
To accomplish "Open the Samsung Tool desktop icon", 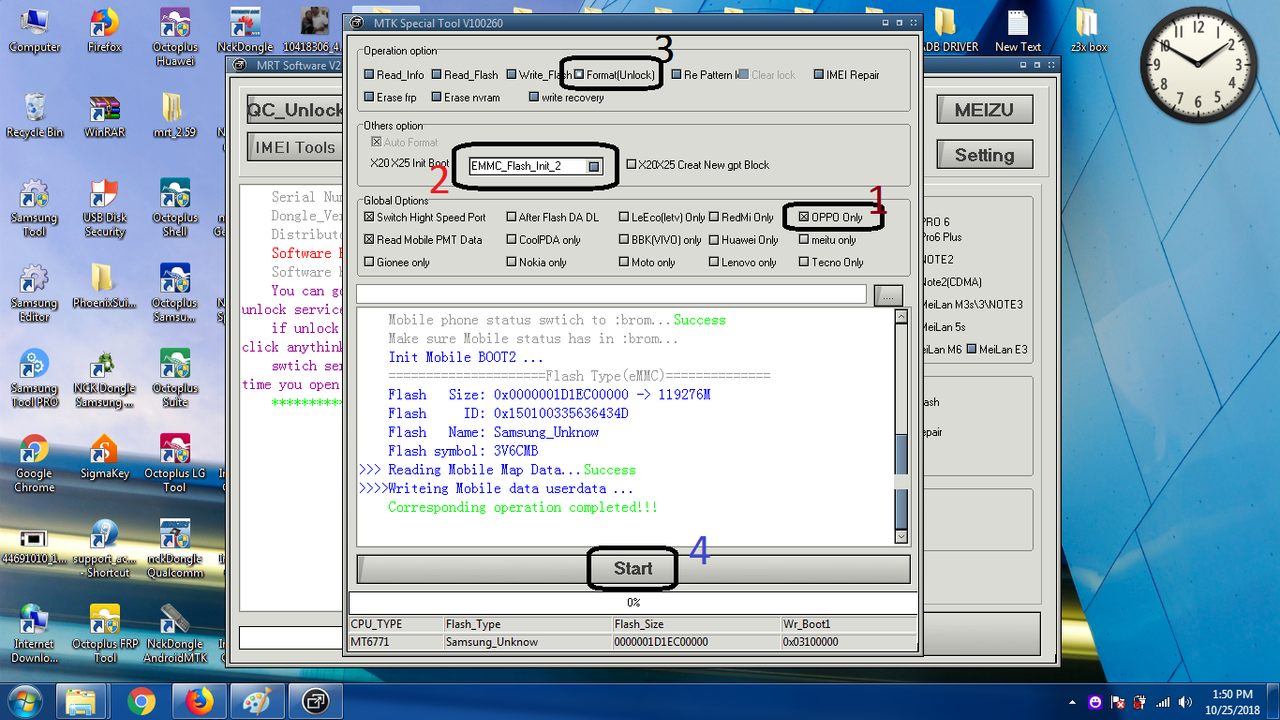I will 34,208.
